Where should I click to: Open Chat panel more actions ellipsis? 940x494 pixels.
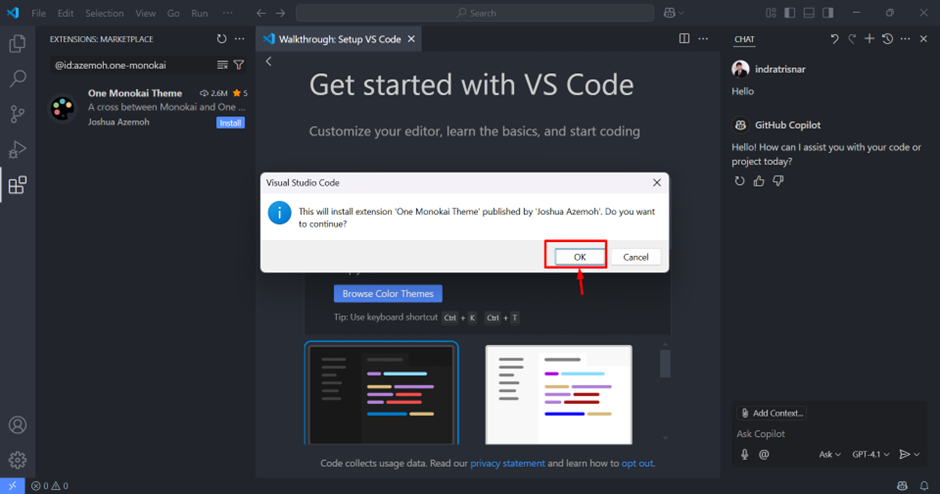905,38
